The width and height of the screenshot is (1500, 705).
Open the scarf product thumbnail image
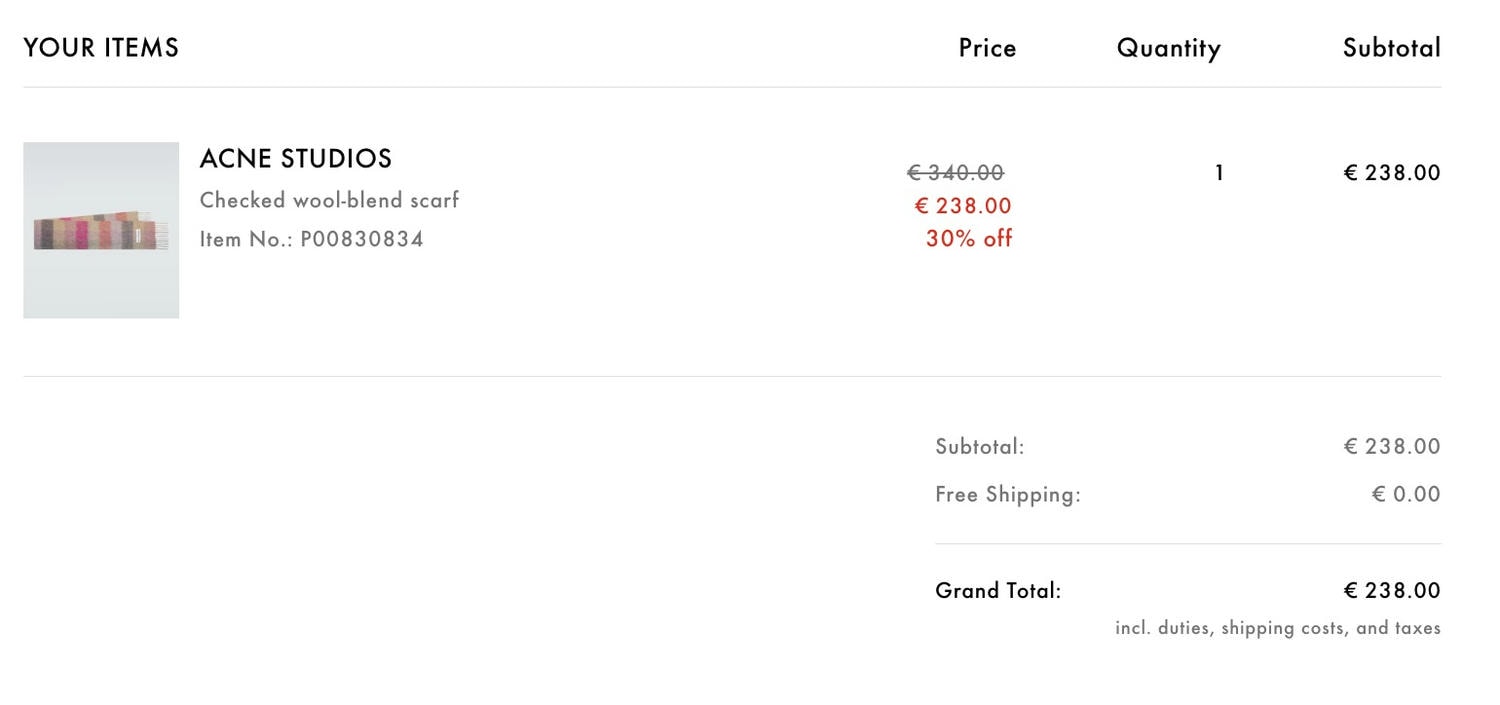(x=101, y=230)
